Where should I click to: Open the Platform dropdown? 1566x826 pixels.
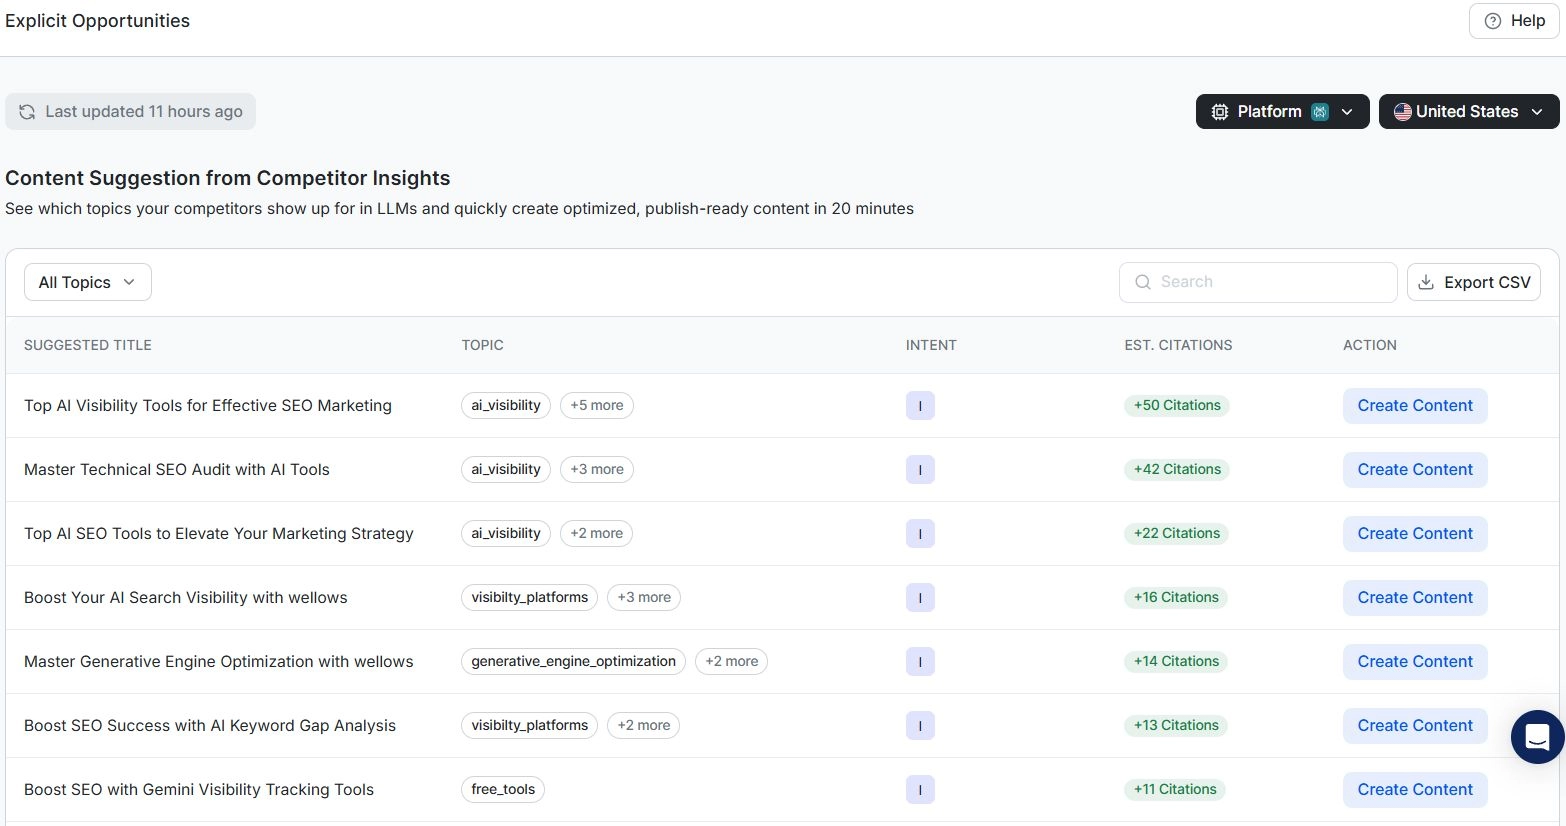1281,112
